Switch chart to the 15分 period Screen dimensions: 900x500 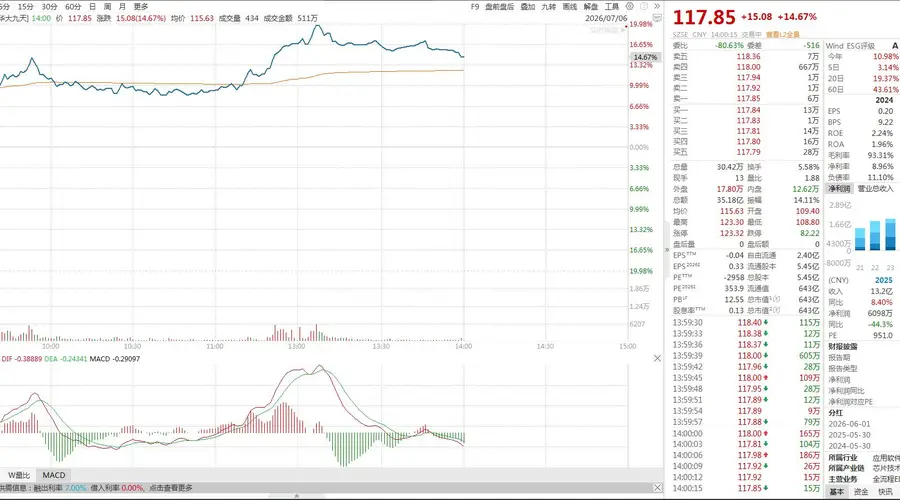(x=25, y=6)
